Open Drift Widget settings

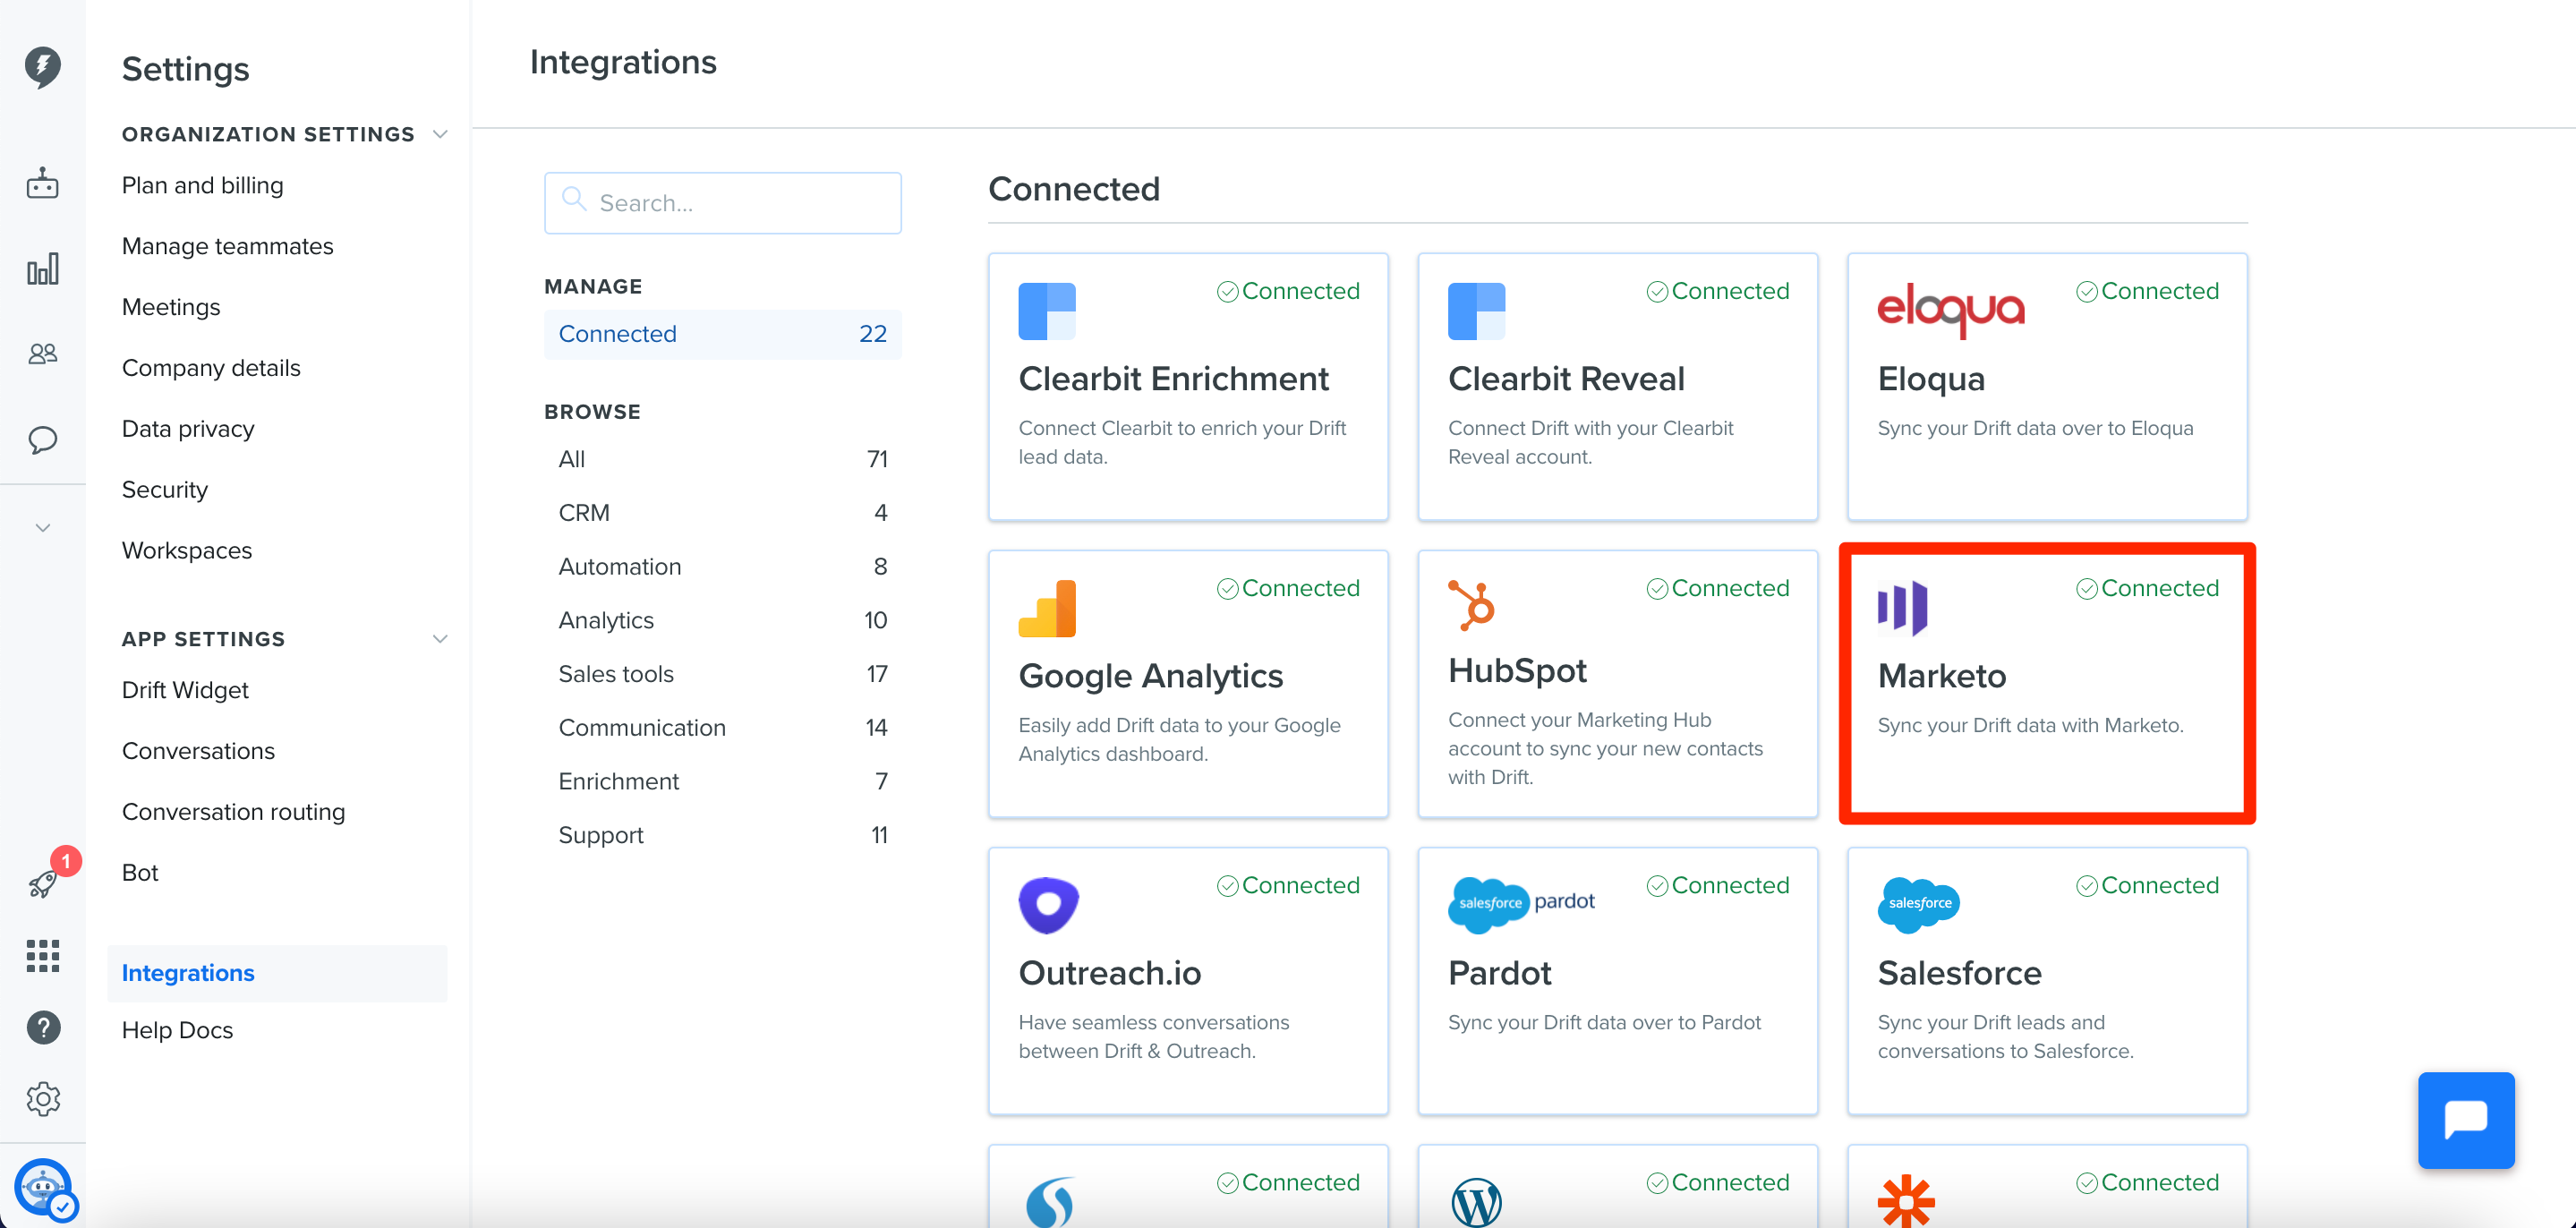pyautogui.click(x=185, y=690)
